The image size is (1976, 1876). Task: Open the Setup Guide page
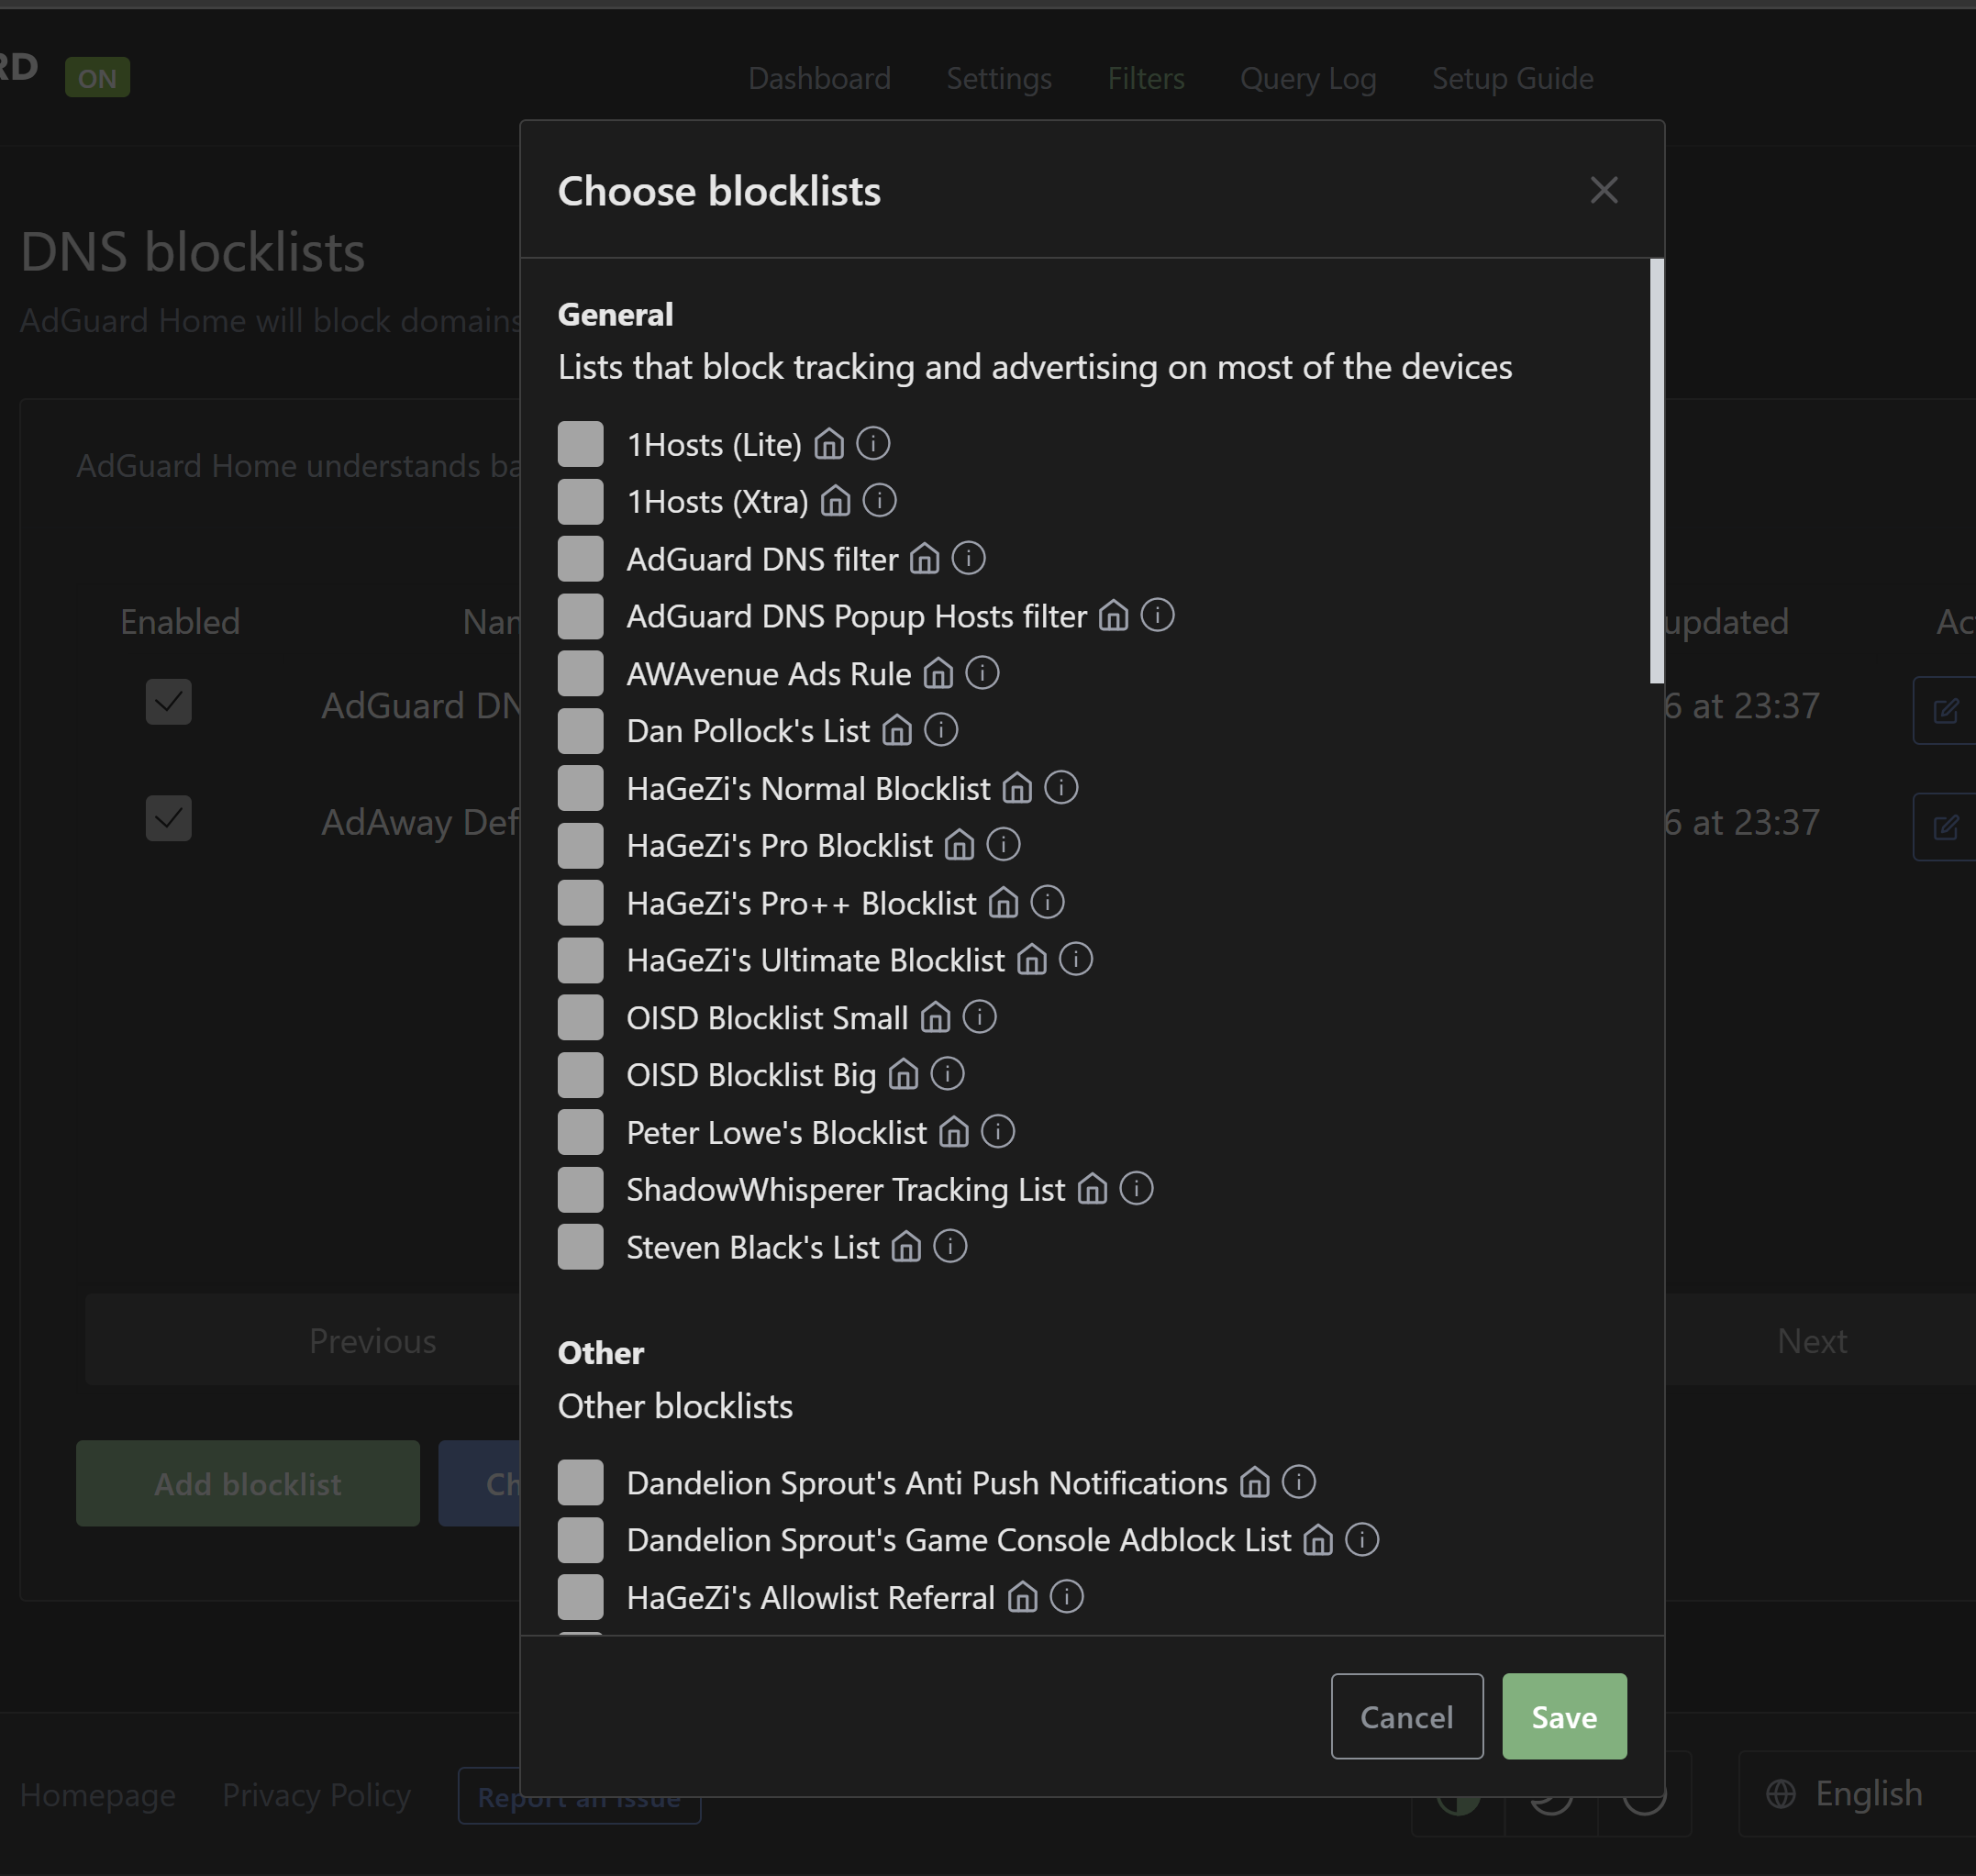coord(1513,78)
